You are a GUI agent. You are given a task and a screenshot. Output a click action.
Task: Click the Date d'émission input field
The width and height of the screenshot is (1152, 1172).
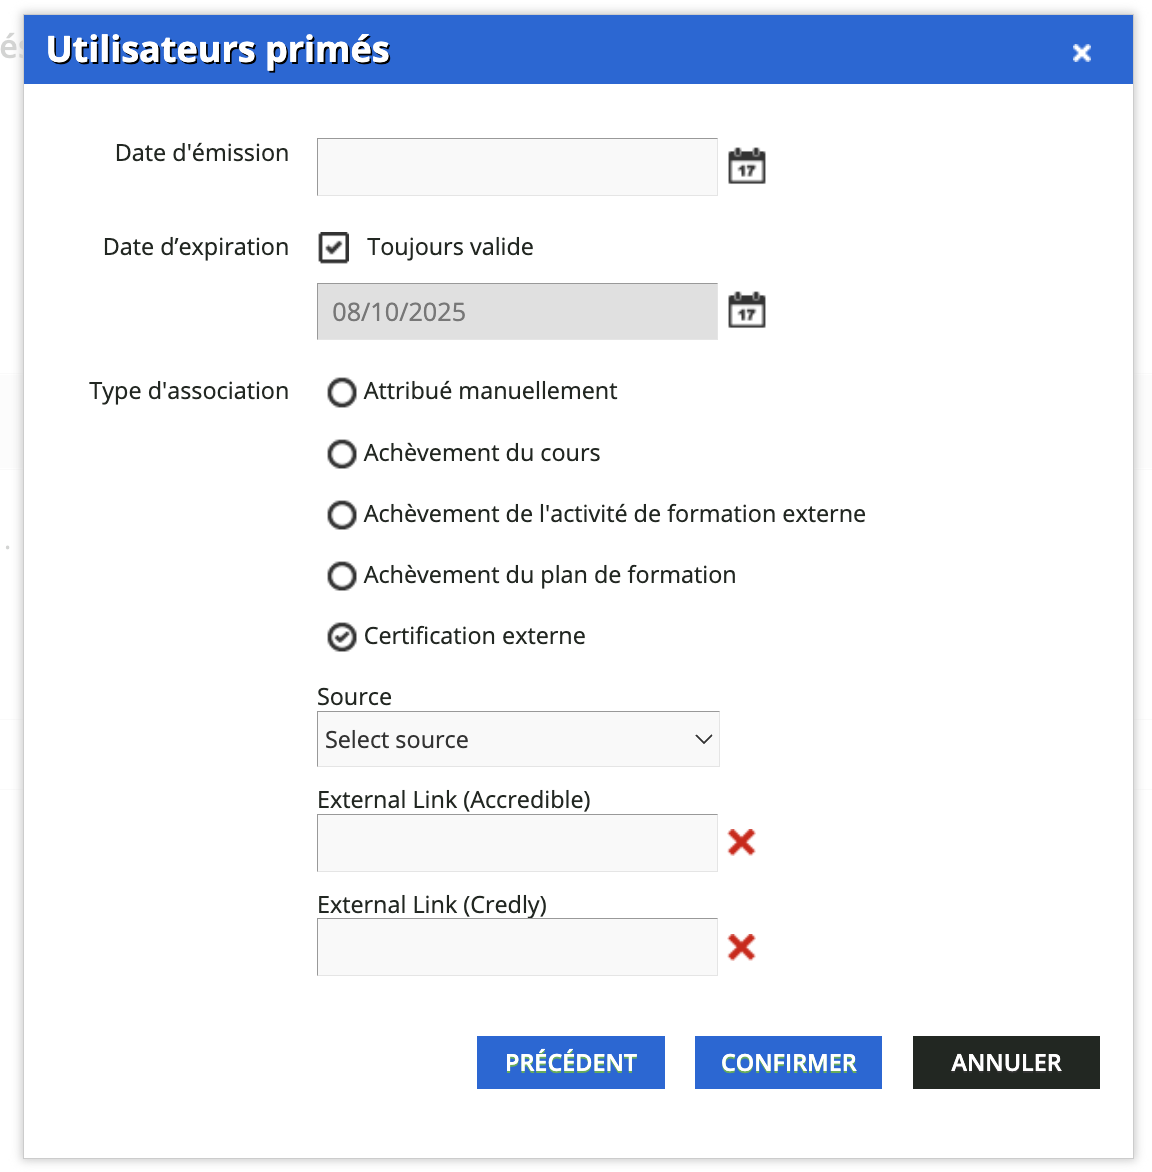coord(517,166)
